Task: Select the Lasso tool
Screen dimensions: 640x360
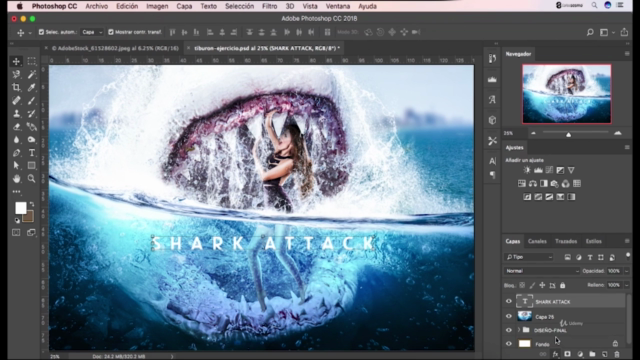Action: tap(16, 74)
